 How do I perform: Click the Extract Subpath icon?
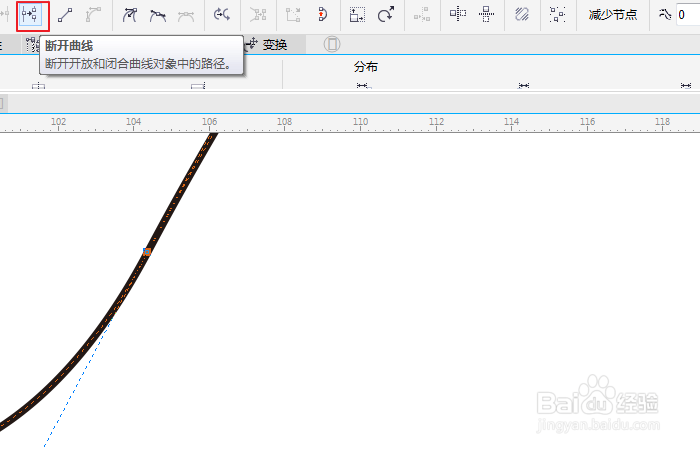293,15
